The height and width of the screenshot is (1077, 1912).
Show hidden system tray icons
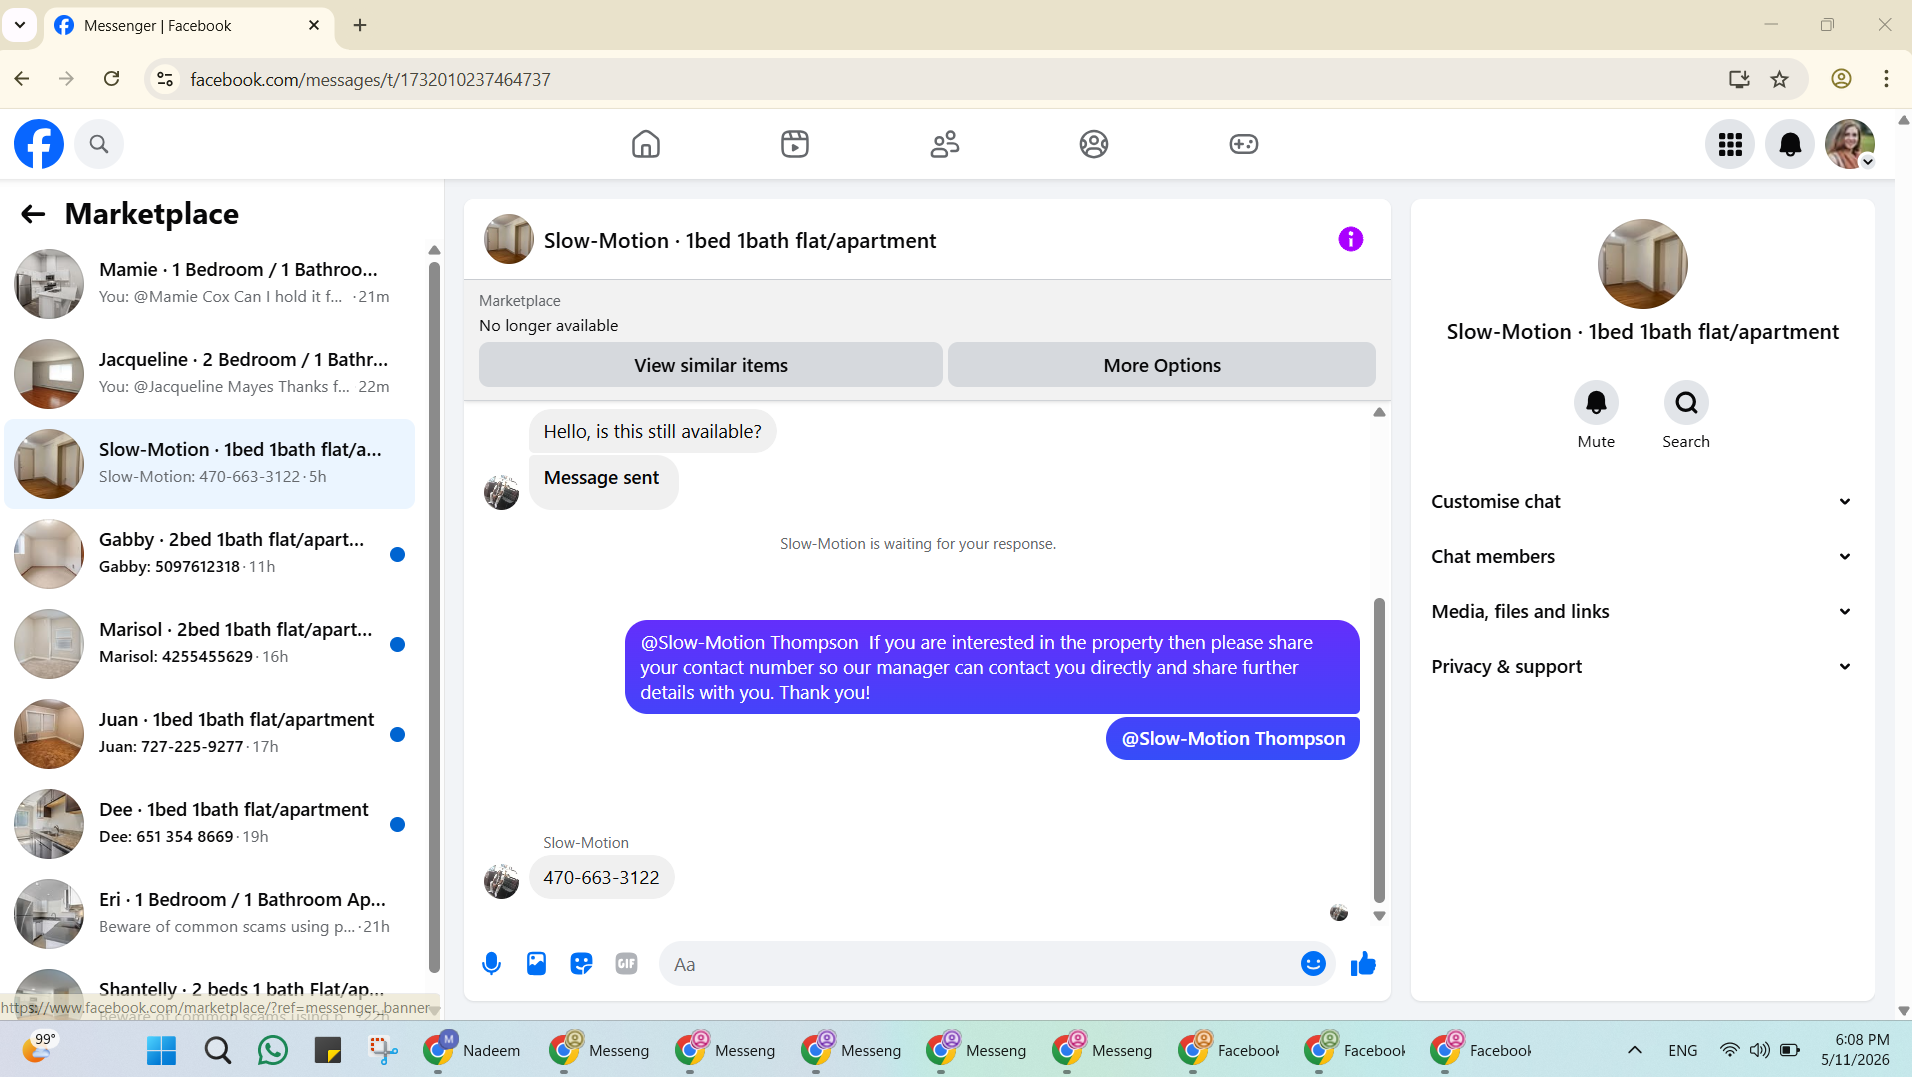pos(1635,1050)
